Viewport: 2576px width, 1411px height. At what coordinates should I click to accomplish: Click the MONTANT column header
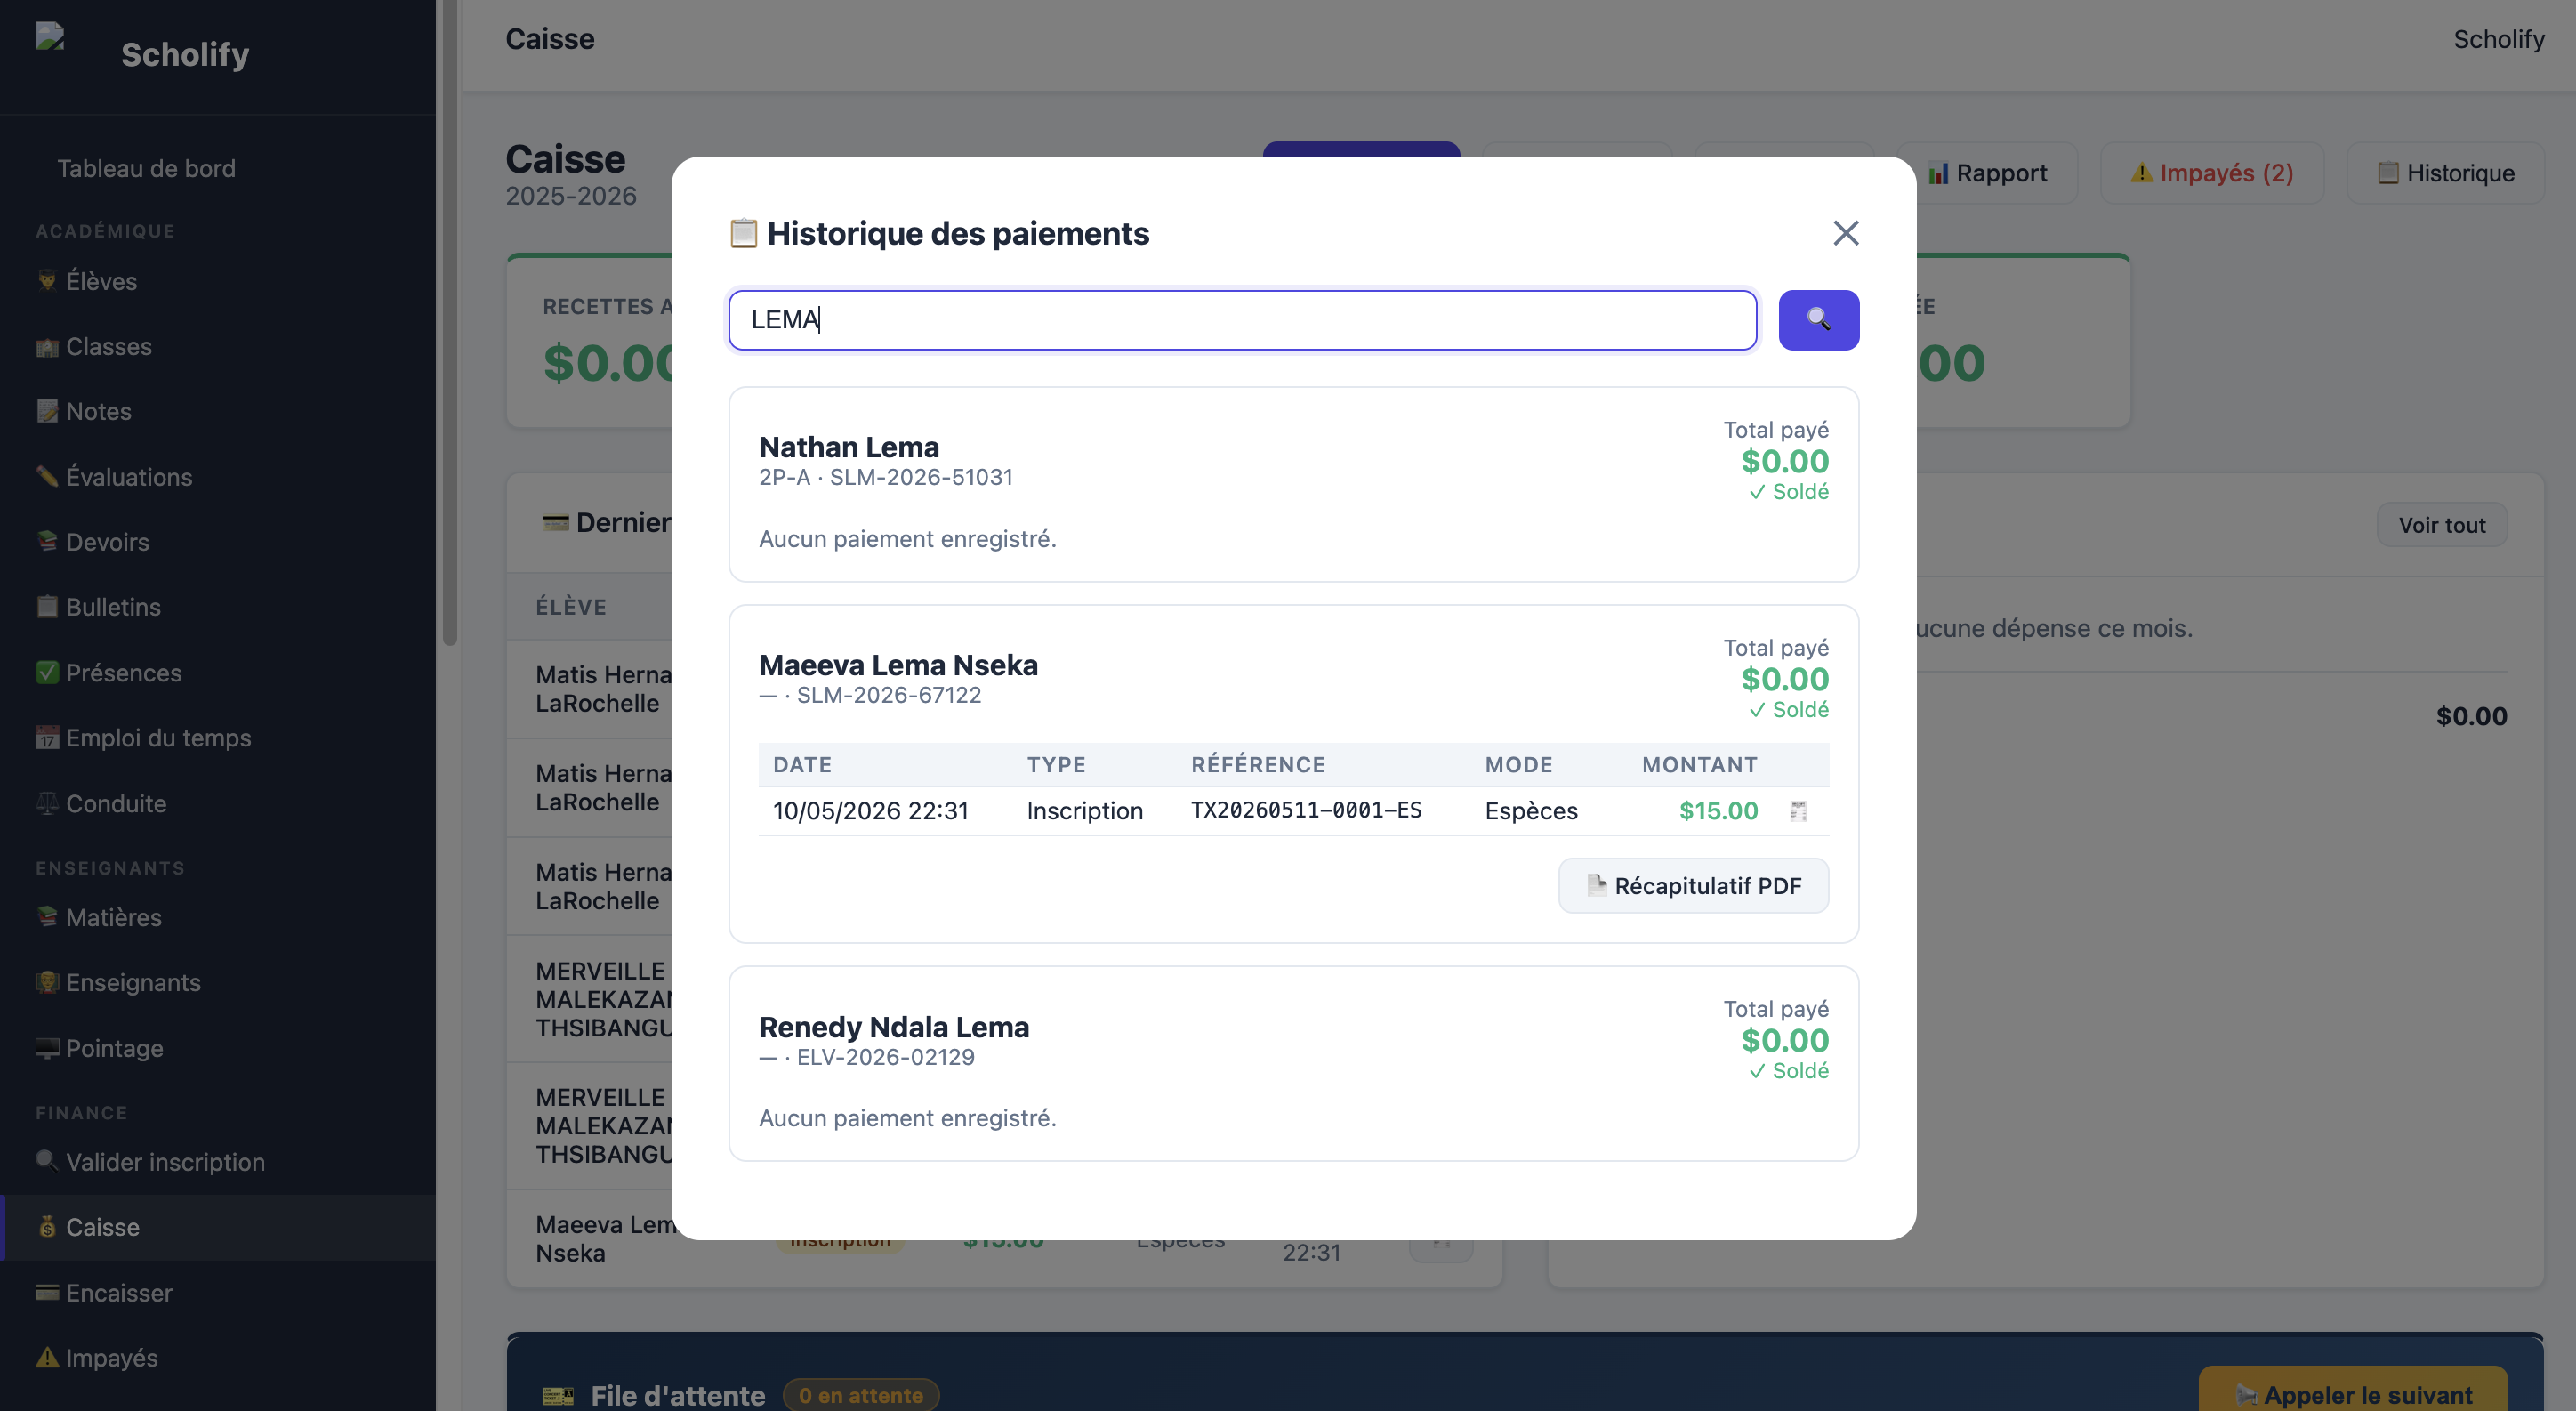[1699, 765]
